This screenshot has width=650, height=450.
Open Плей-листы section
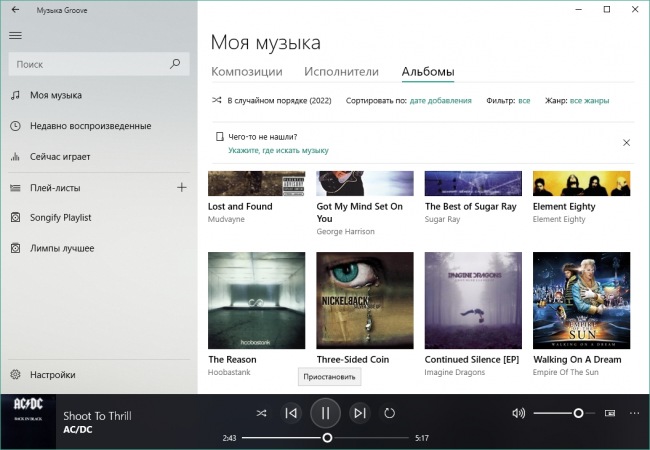[55, 188]
